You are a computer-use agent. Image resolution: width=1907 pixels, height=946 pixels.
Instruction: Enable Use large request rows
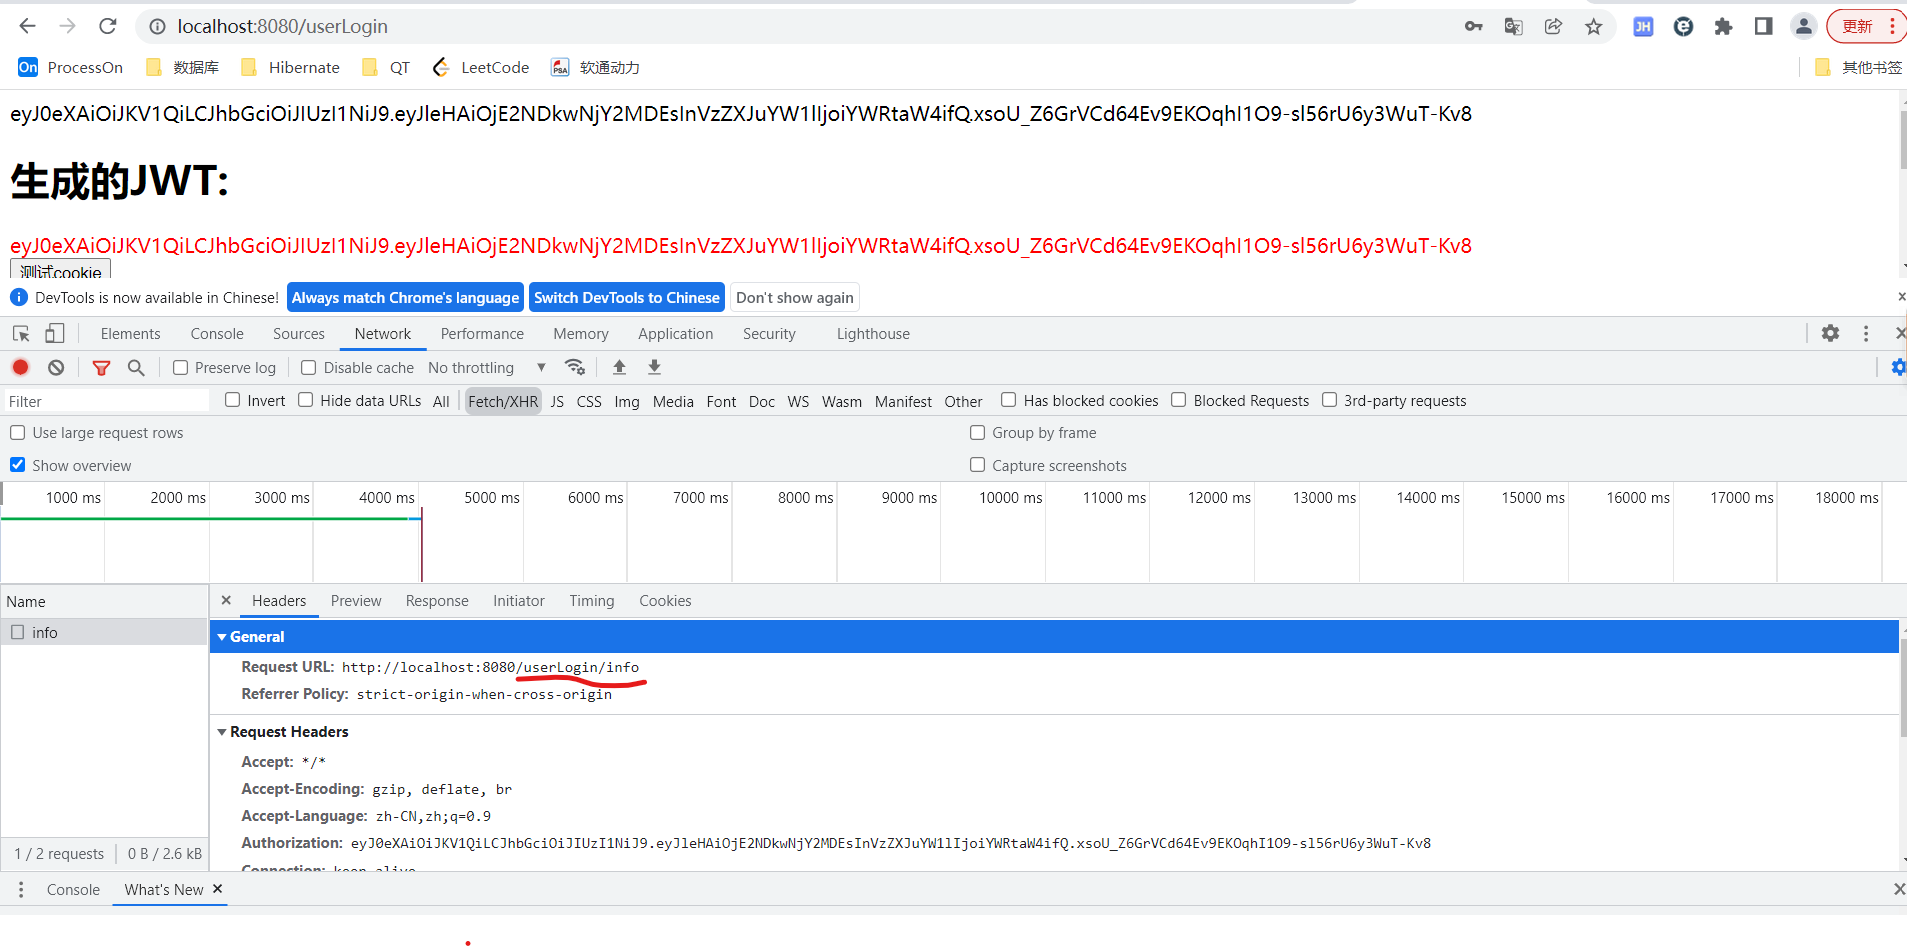[x=18, y=433]
